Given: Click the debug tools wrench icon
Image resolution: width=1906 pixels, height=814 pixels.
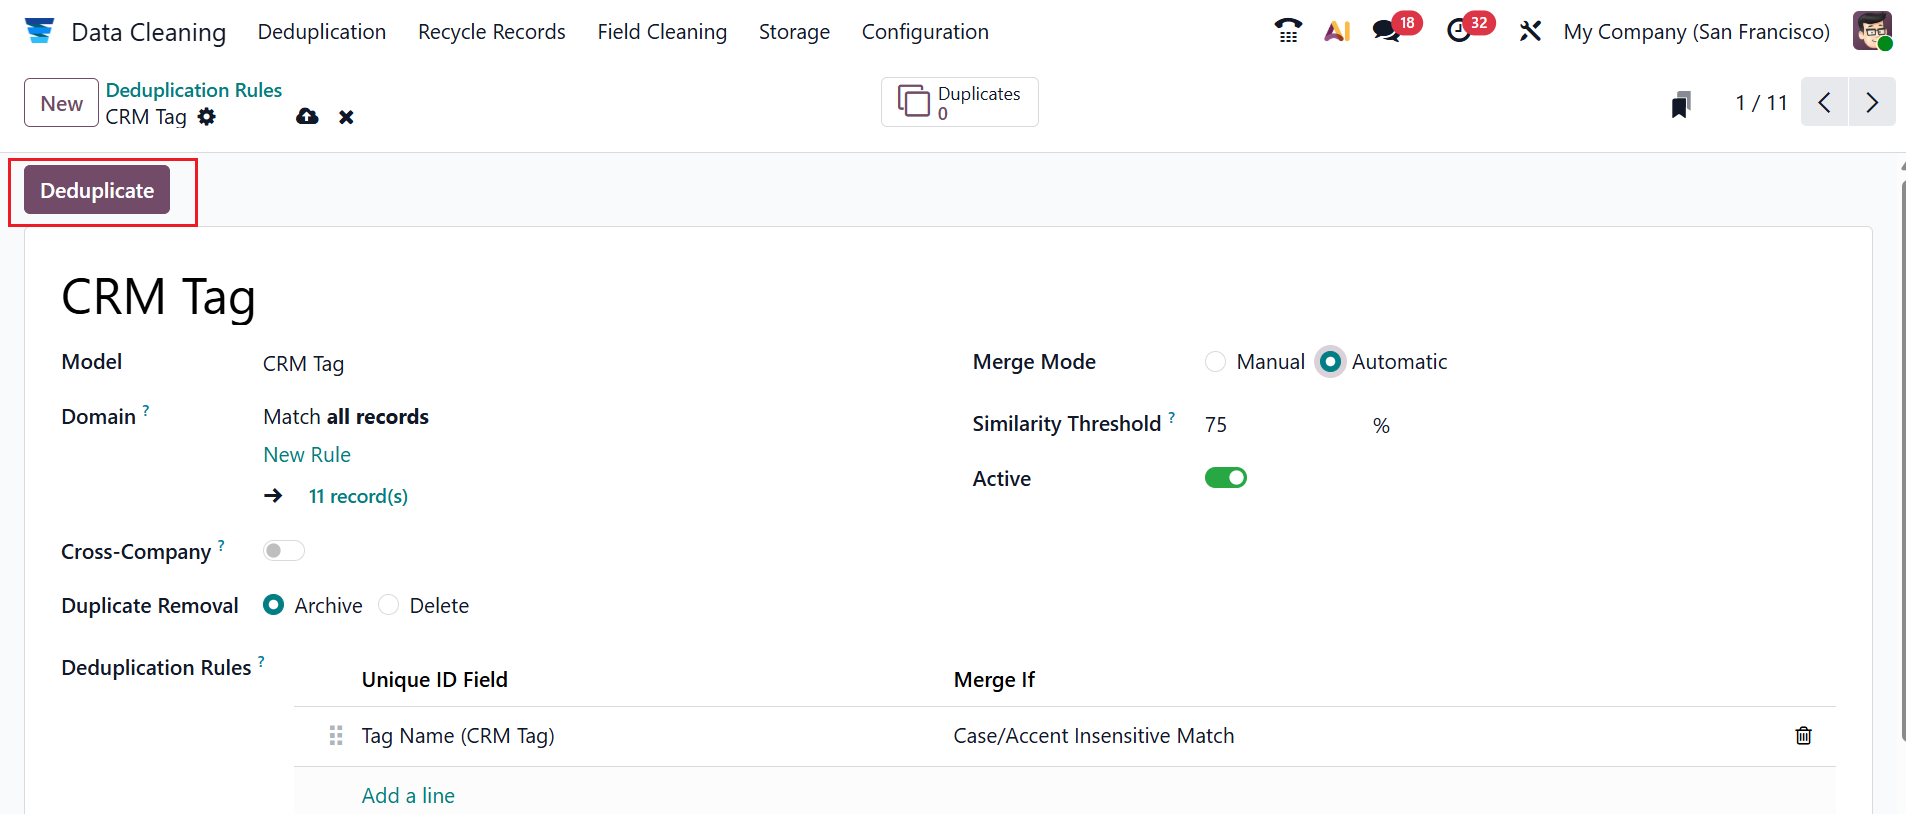Looking at the screenshot, I should [x=1530, y=31].
